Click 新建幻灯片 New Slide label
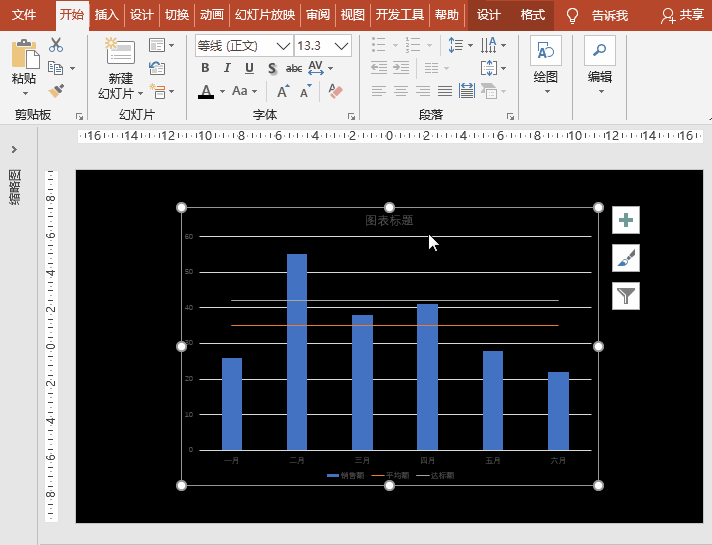The height and width of the screenshot is (545, 712). point(121,86)
